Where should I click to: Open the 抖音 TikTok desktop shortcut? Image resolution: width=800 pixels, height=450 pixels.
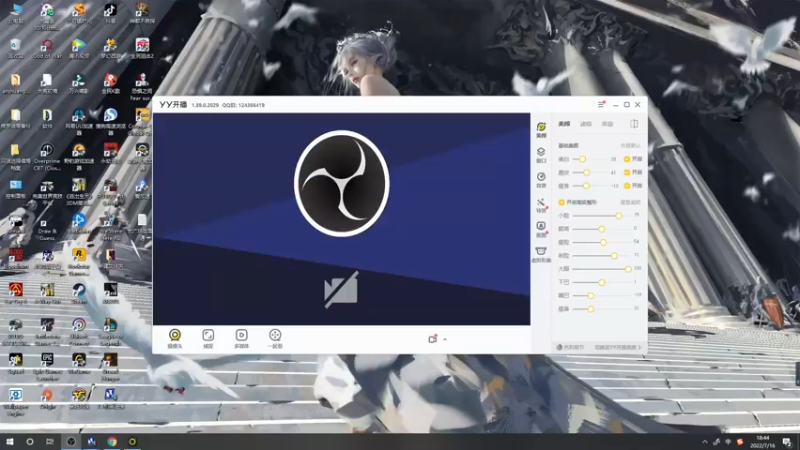tap(110, 14)
